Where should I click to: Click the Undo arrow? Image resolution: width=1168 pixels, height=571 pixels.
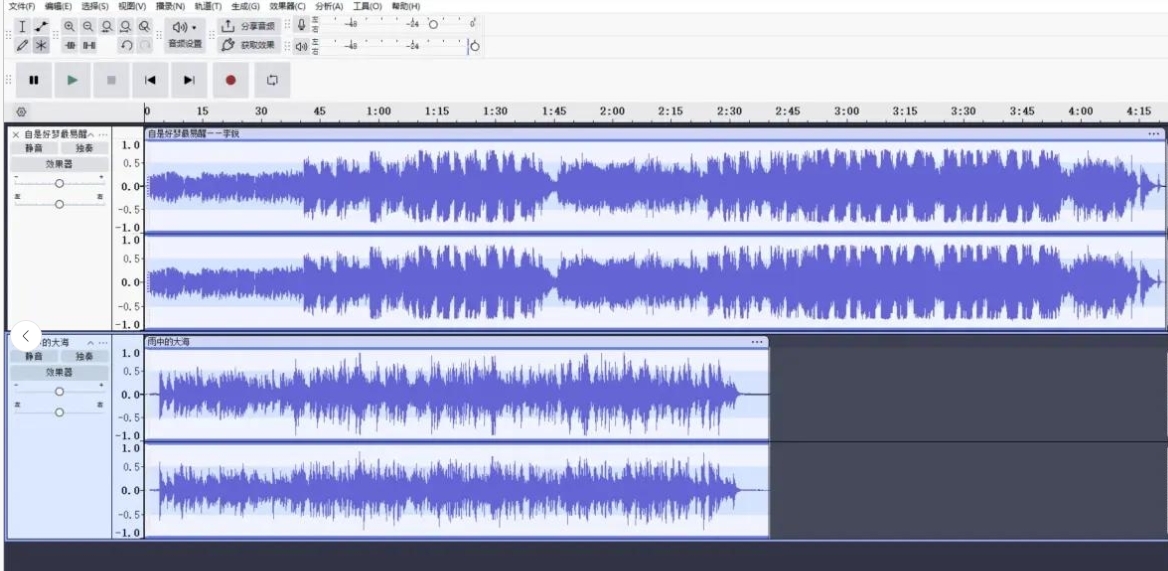[127, 45]
